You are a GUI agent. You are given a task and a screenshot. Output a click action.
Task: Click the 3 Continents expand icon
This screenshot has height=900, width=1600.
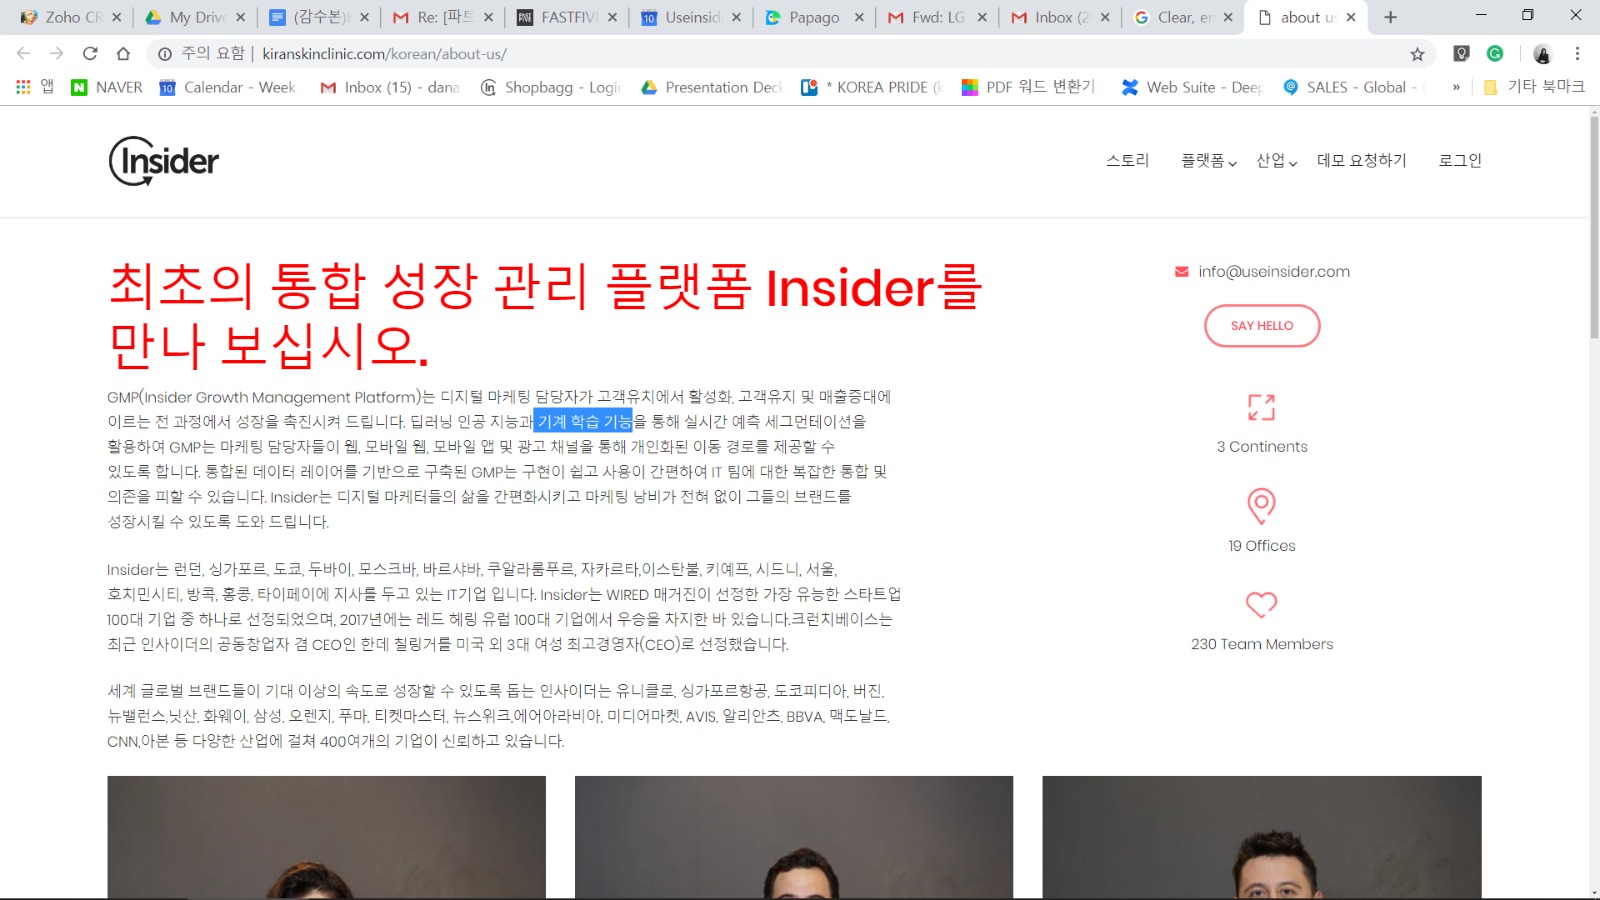pyautogui.click(x=1261, y=407)
